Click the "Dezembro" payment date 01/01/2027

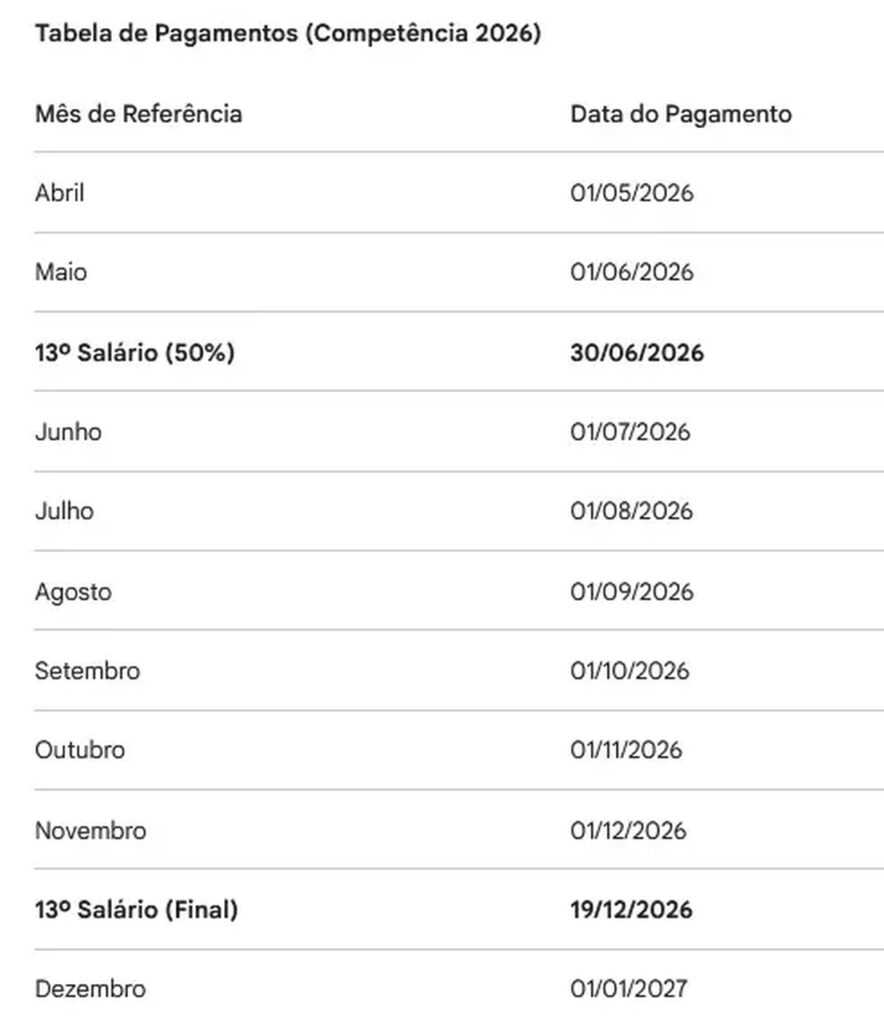click(629, 989)
